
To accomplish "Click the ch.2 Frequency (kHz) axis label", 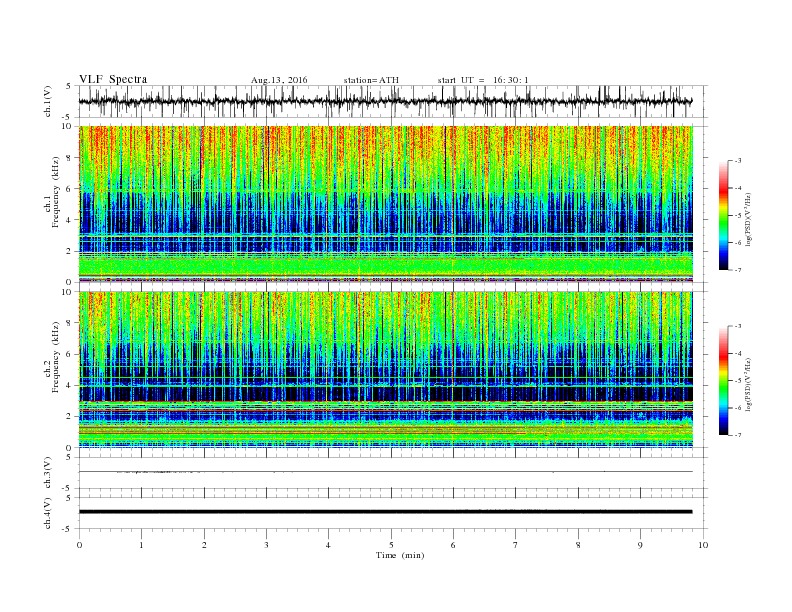I will click(x=52, y=358).
